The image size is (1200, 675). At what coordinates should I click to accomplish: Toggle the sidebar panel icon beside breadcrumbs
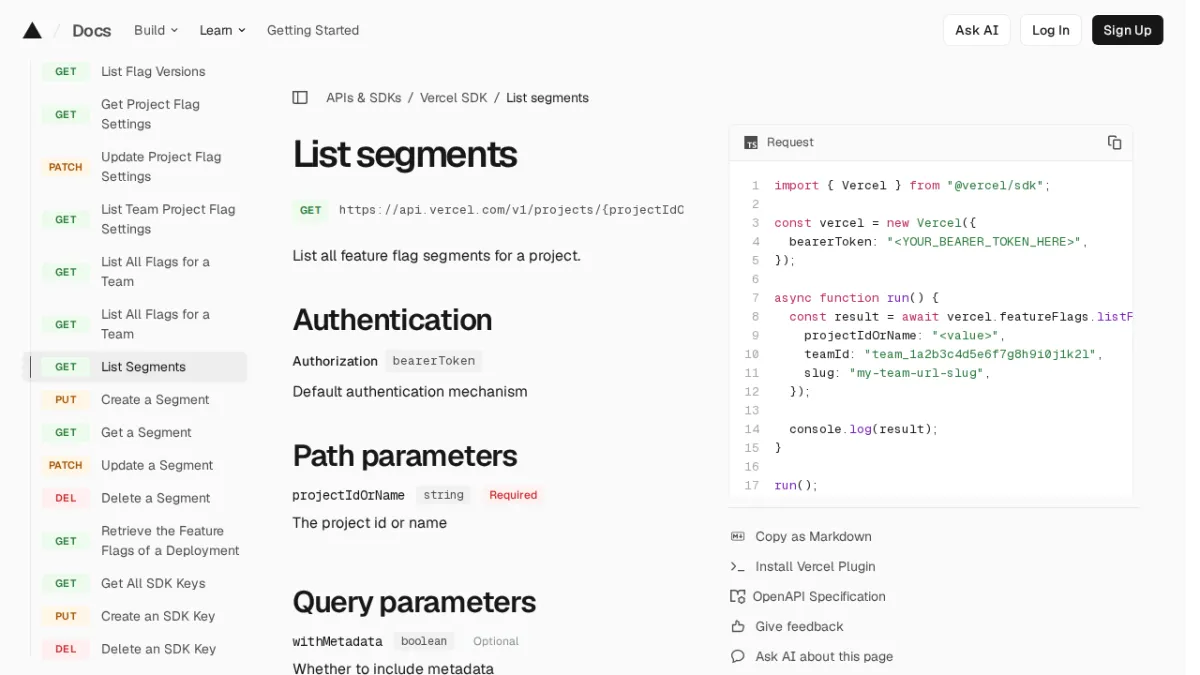click(x=300, y=98)
